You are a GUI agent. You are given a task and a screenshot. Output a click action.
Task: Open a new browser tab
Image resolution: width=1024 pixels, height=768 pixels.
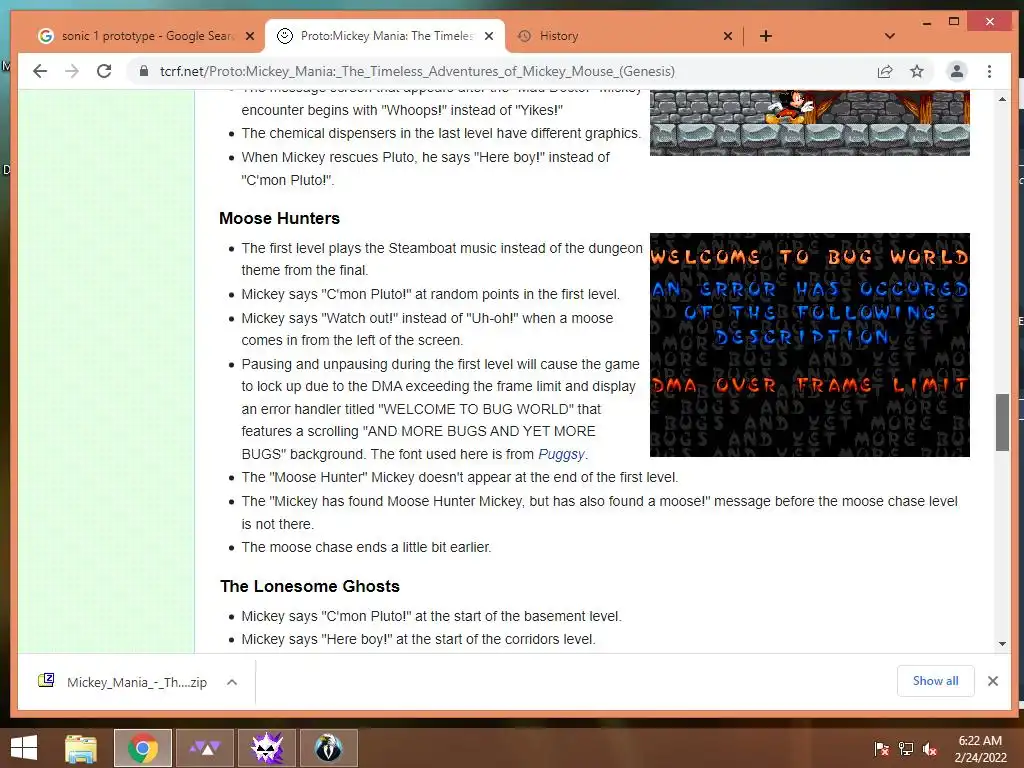(766, 36)
